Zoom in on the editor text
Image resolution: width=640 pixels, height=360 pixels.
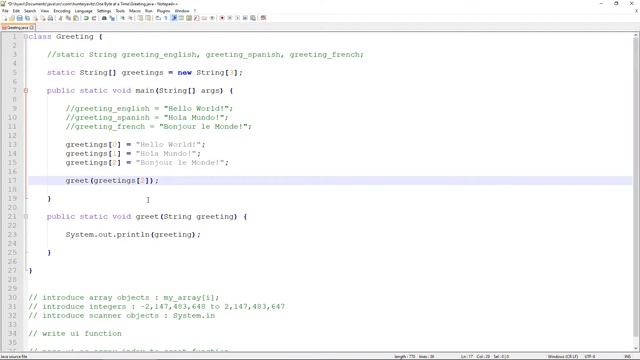click(122, 18)
